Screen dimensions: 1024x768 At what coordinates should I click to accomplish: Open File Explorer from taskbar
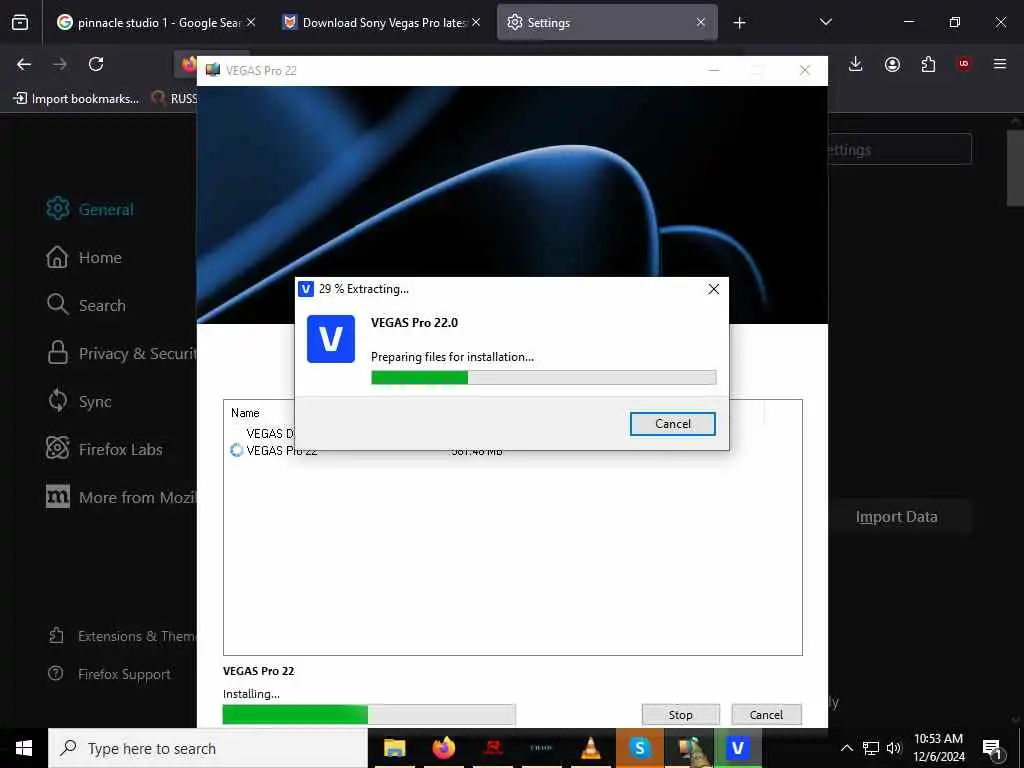[394, 748]
